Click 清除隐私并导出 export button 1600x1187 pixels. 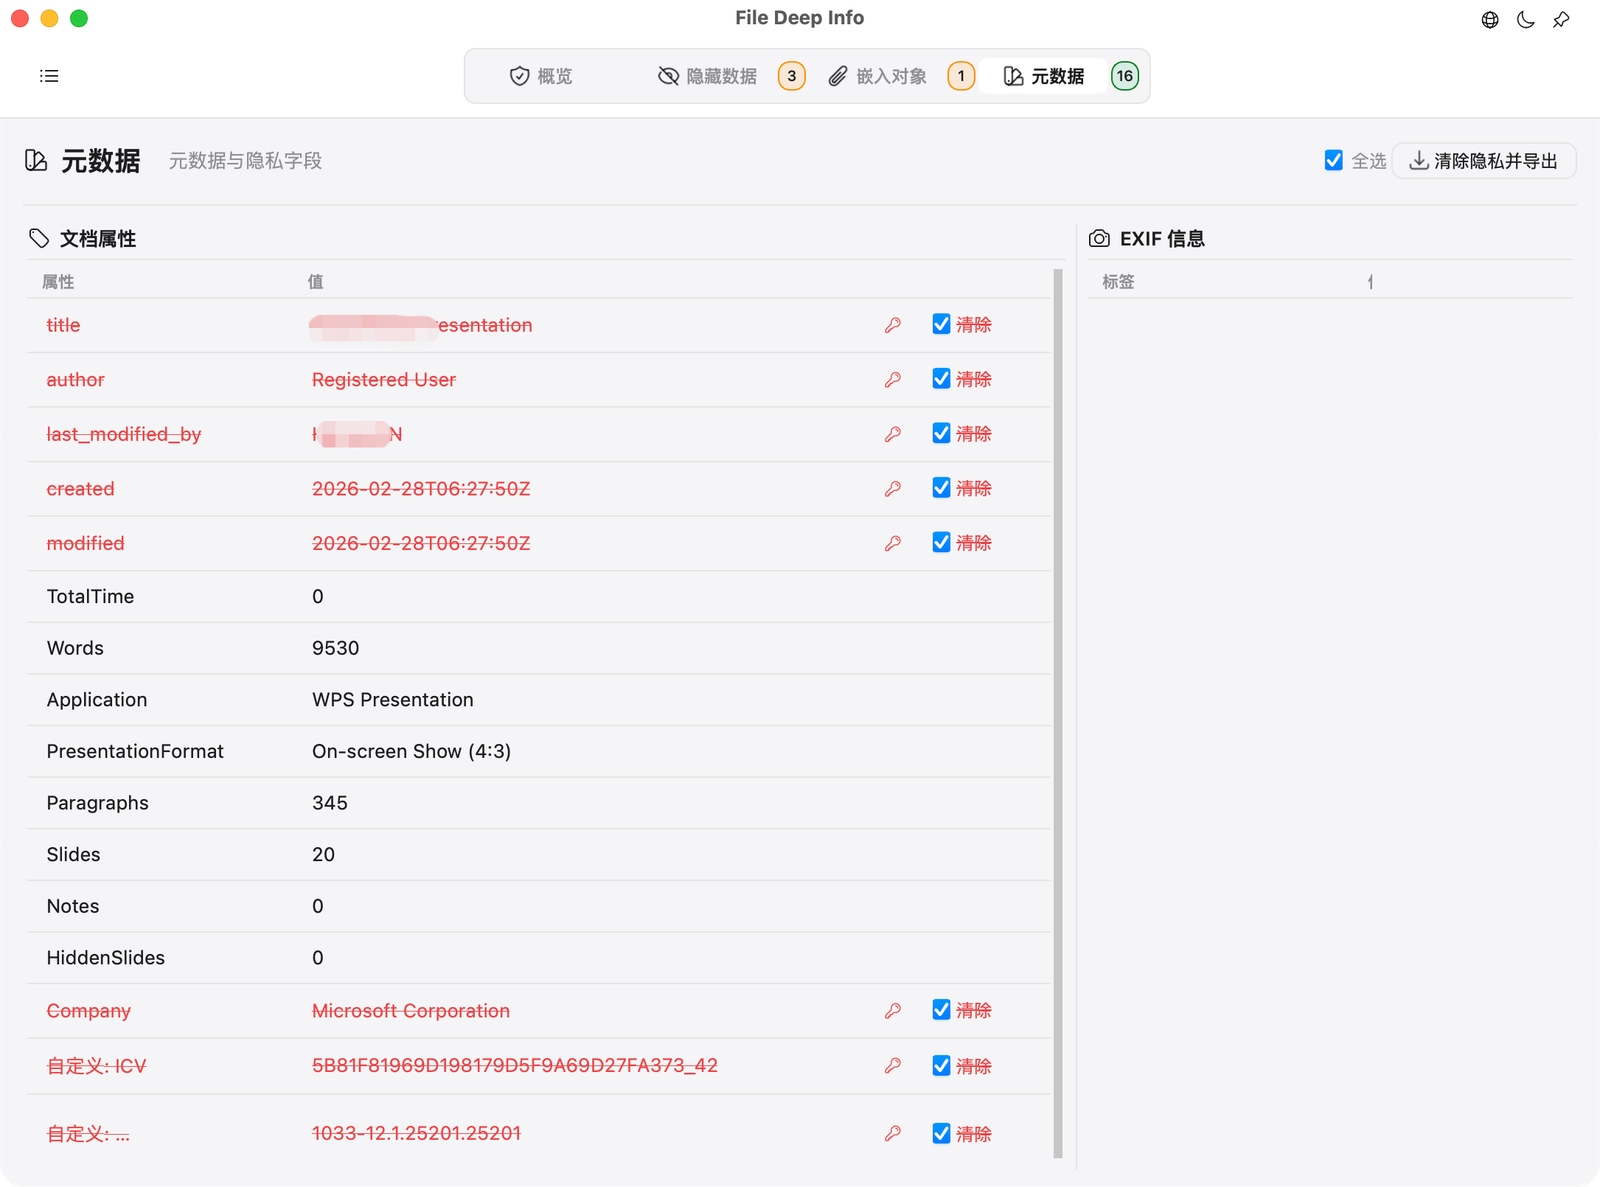coord(1484,161)
